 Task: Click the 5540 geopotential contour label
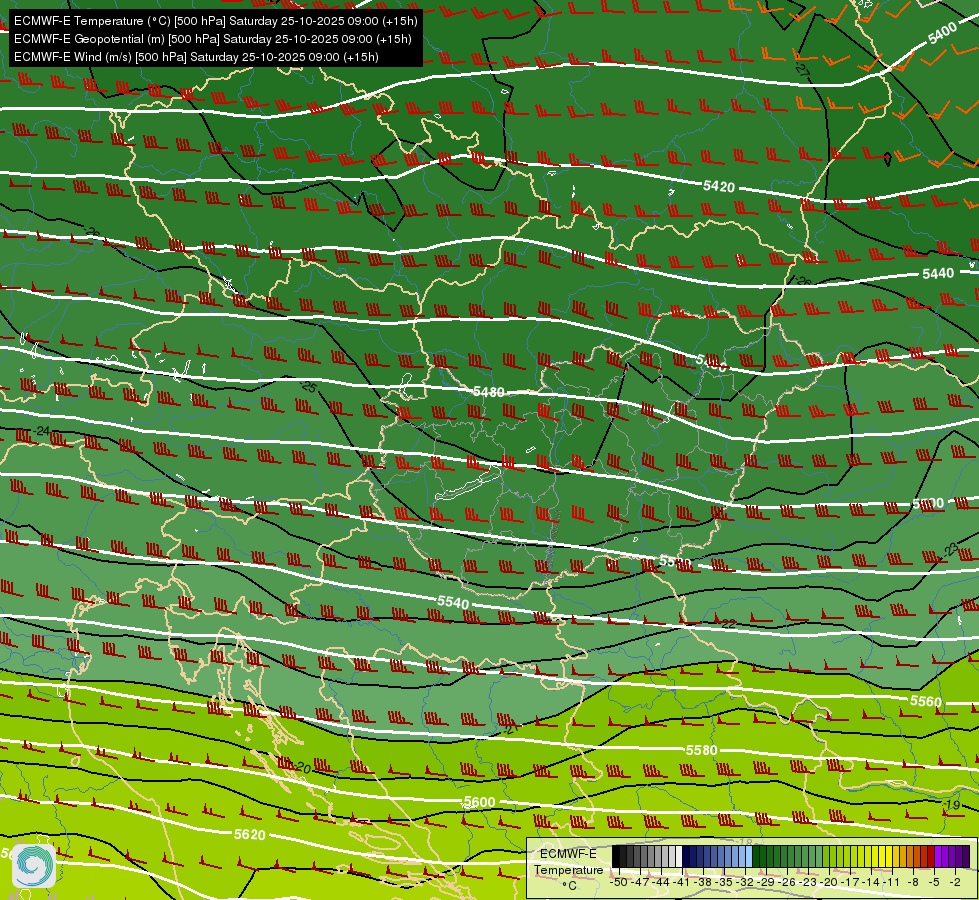click(453, 602)
